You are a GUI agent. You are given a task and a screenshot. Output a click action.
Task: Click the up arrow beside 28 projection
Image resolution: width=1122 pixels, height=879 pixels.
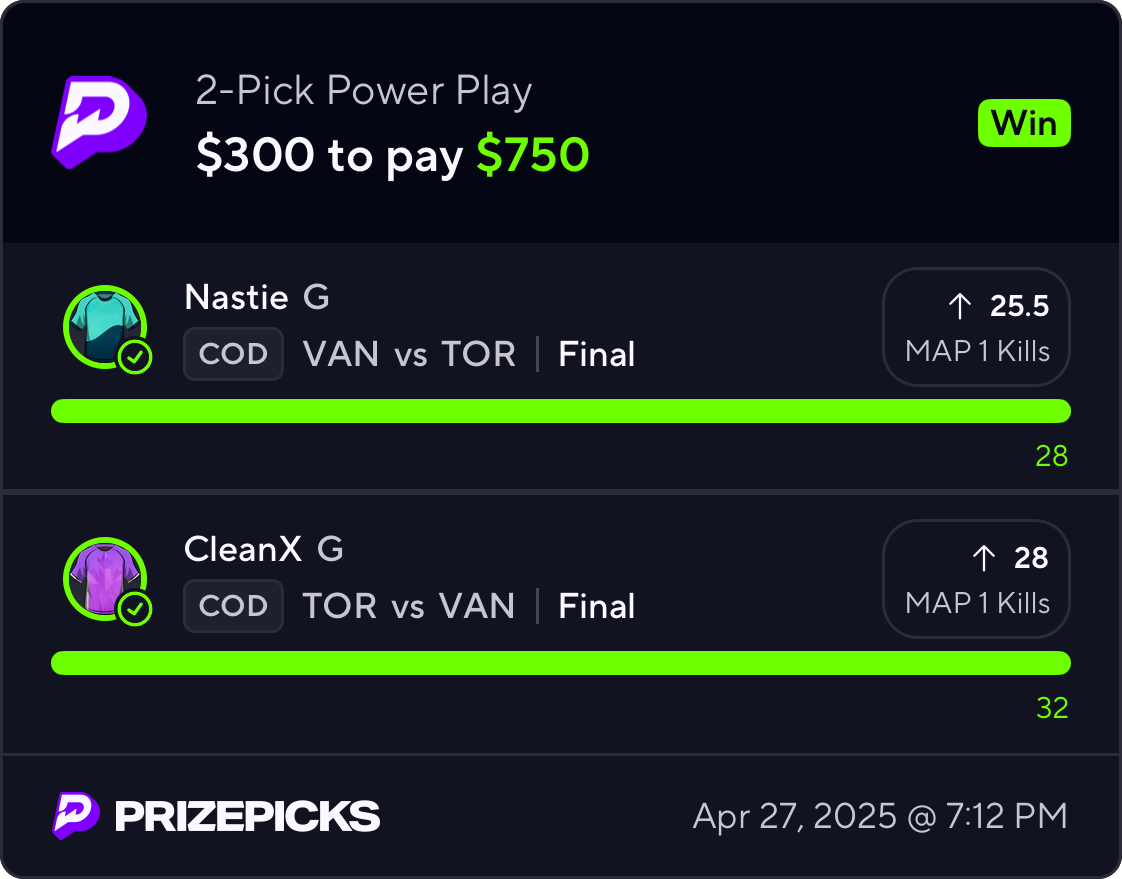click(984, 558)
